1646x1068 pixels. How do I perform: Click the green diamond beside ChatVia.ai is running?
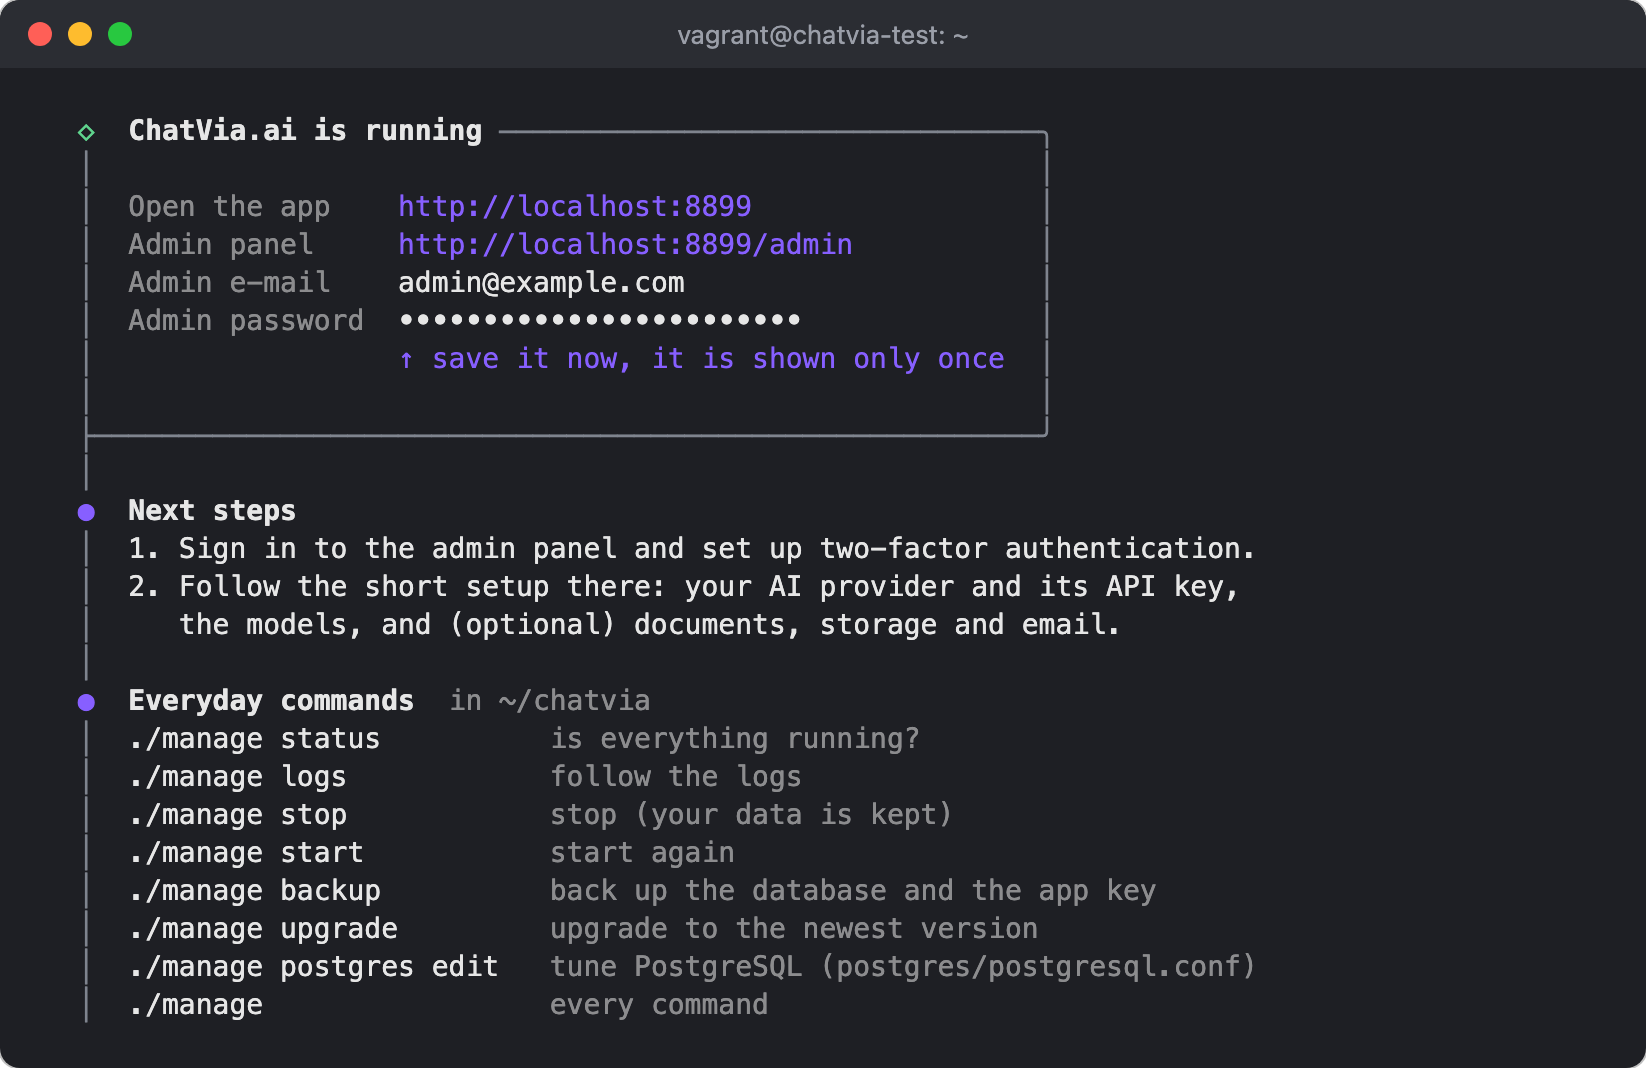click(87, 132)
